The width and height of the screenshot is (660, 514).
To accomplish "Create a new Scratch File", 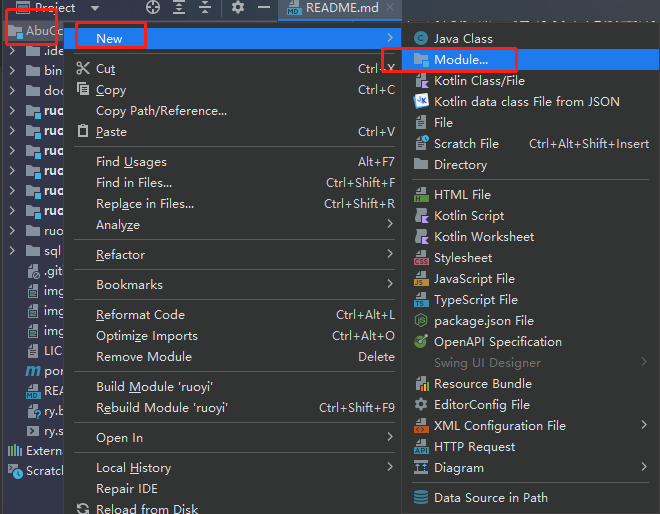I will click(531, 144).
